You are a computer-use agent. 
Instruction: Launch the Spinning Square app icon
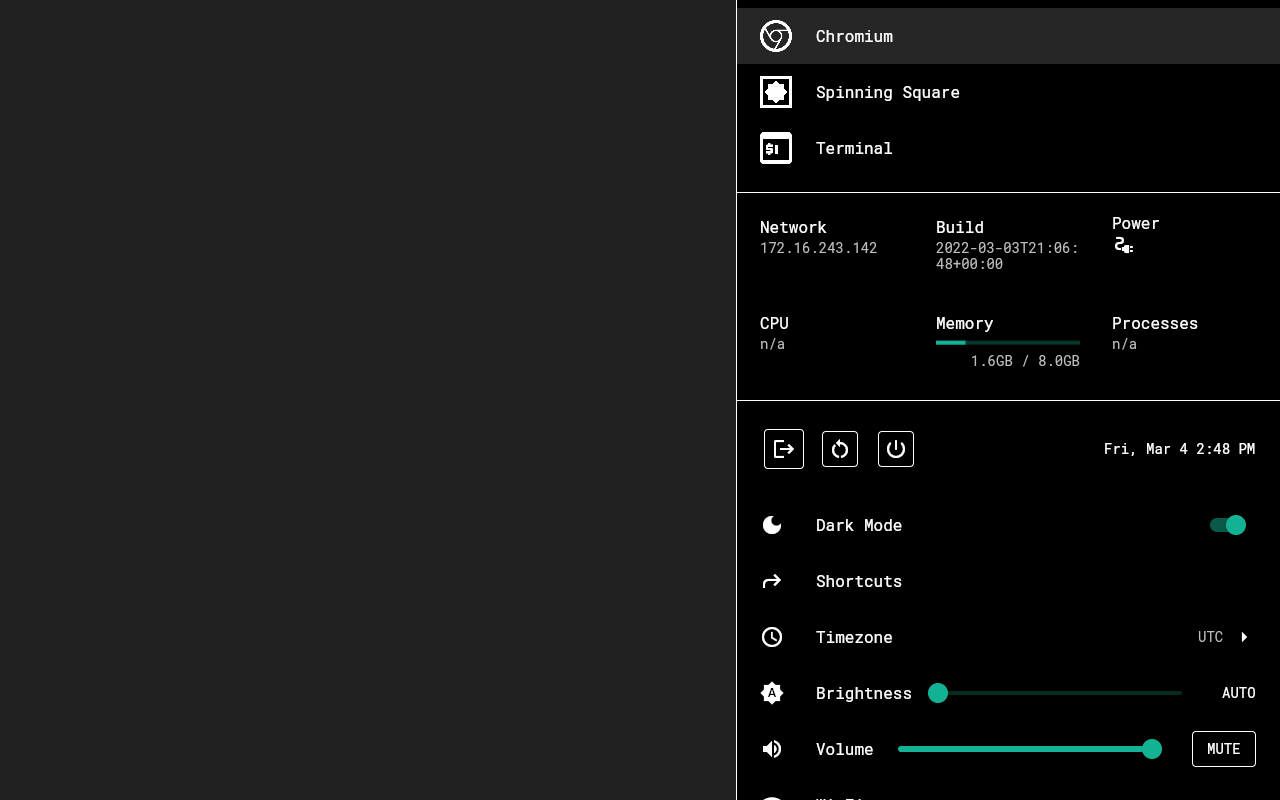click(x=776, y=92)
